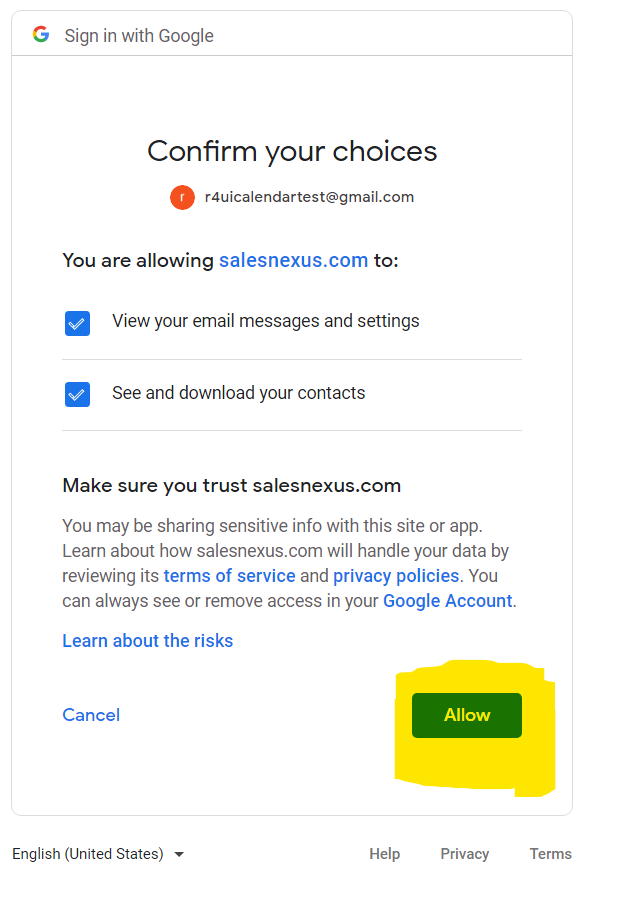The width and height of the screenshot is (622, 907).
Task: Click the r4uicalendartest@gmail.com account email
Action: pyautogui.click(x=309, y=197)
